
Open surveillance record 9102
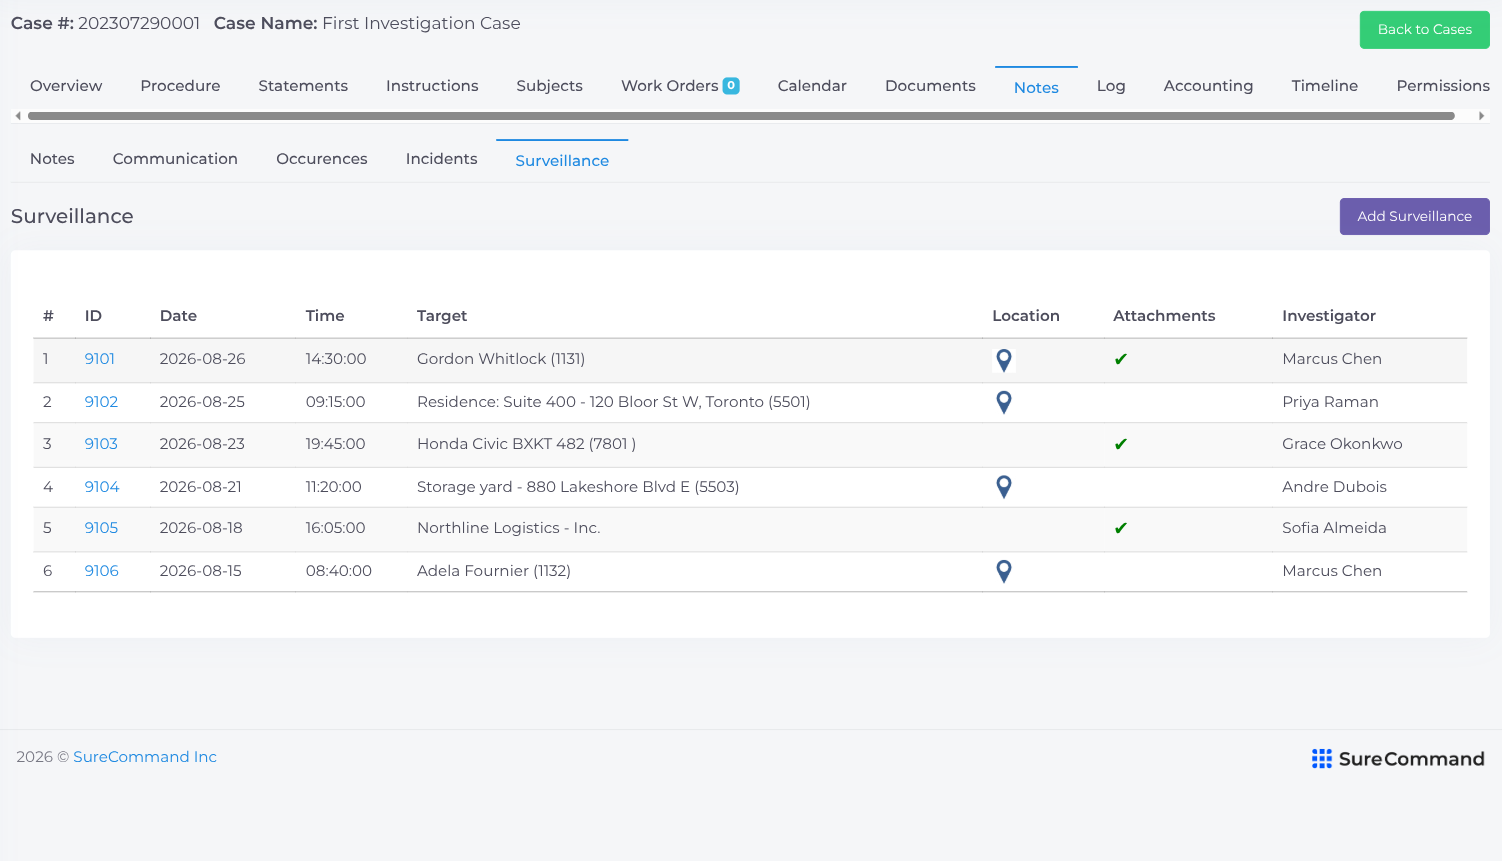click(101, 402)
